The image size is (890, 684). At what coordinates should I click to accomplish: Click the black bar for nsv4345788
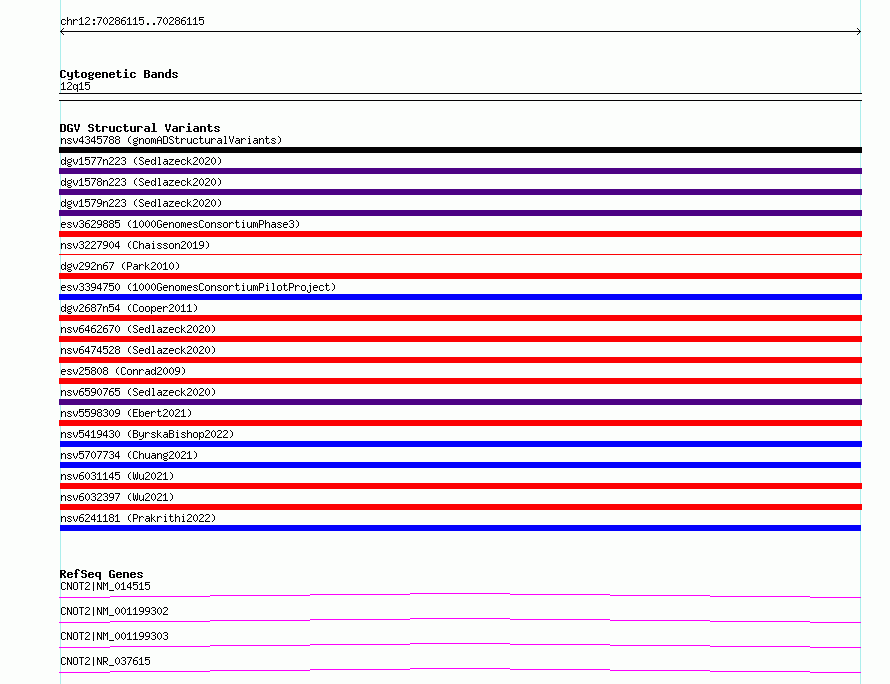460,150
